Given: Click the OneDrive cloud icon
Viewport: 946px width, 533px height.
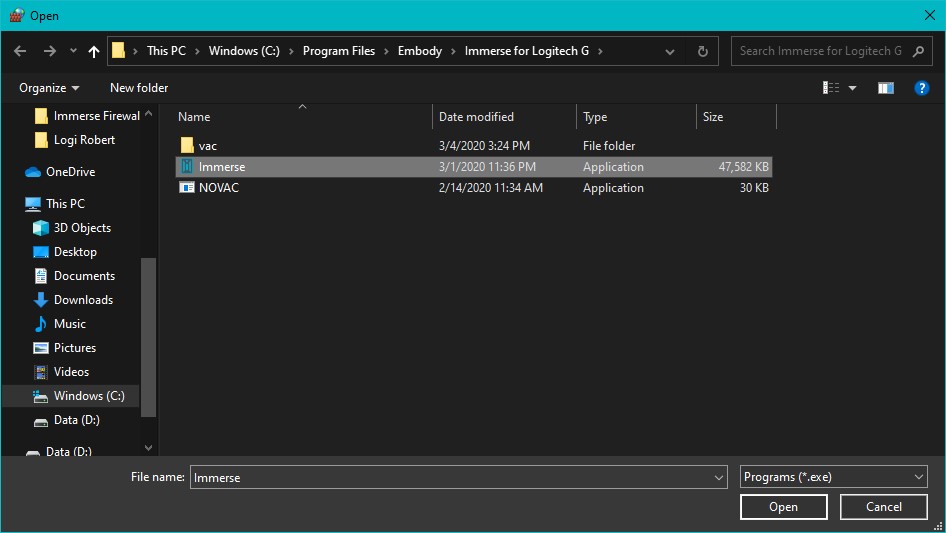Looking at the screenshot, I should click(33, 172).
